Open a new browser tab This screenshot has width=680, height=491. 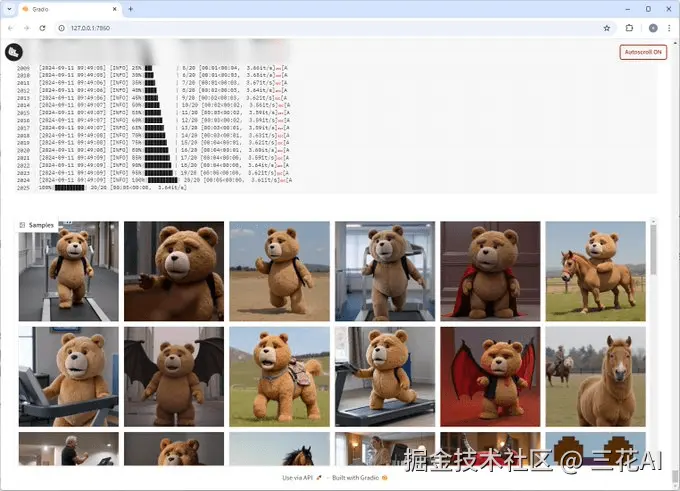click(x=131, y=9)
